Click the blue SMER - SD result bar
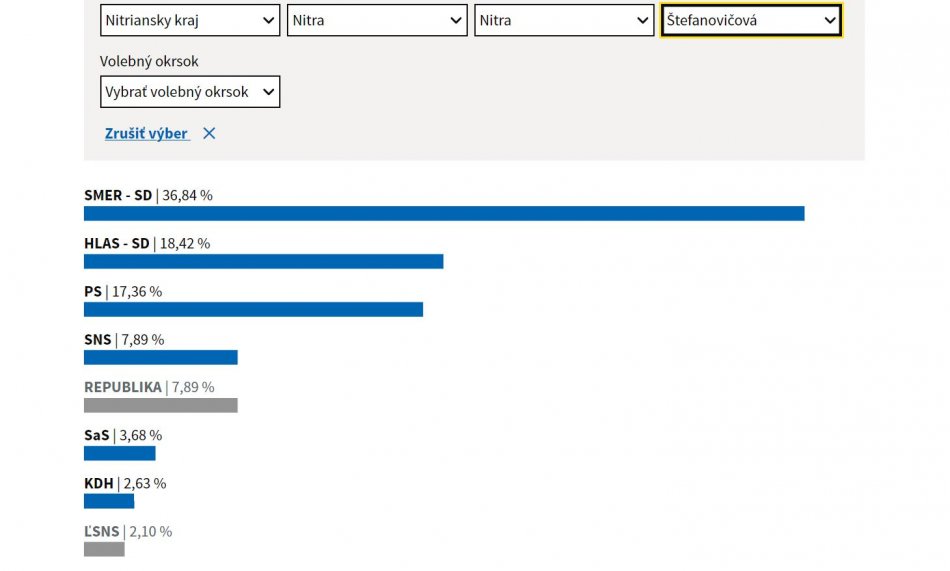 444,213
